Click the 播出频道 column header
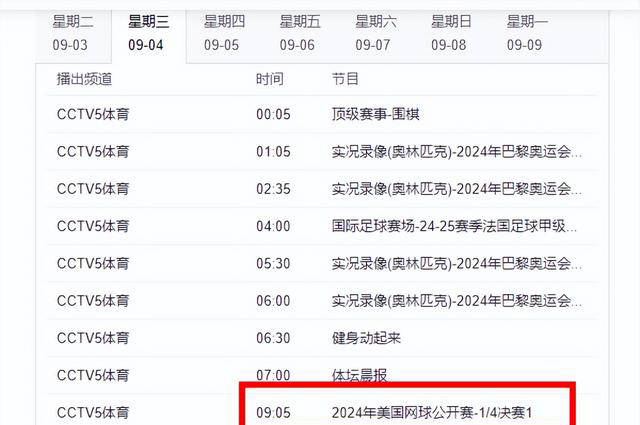640x425 pixels. coord(84,79)
